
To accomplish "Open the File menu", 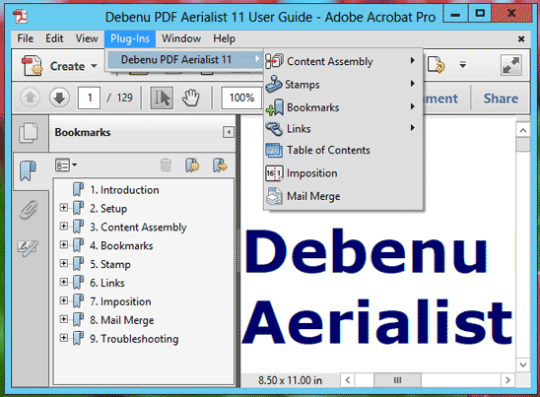I will (25, 39).
